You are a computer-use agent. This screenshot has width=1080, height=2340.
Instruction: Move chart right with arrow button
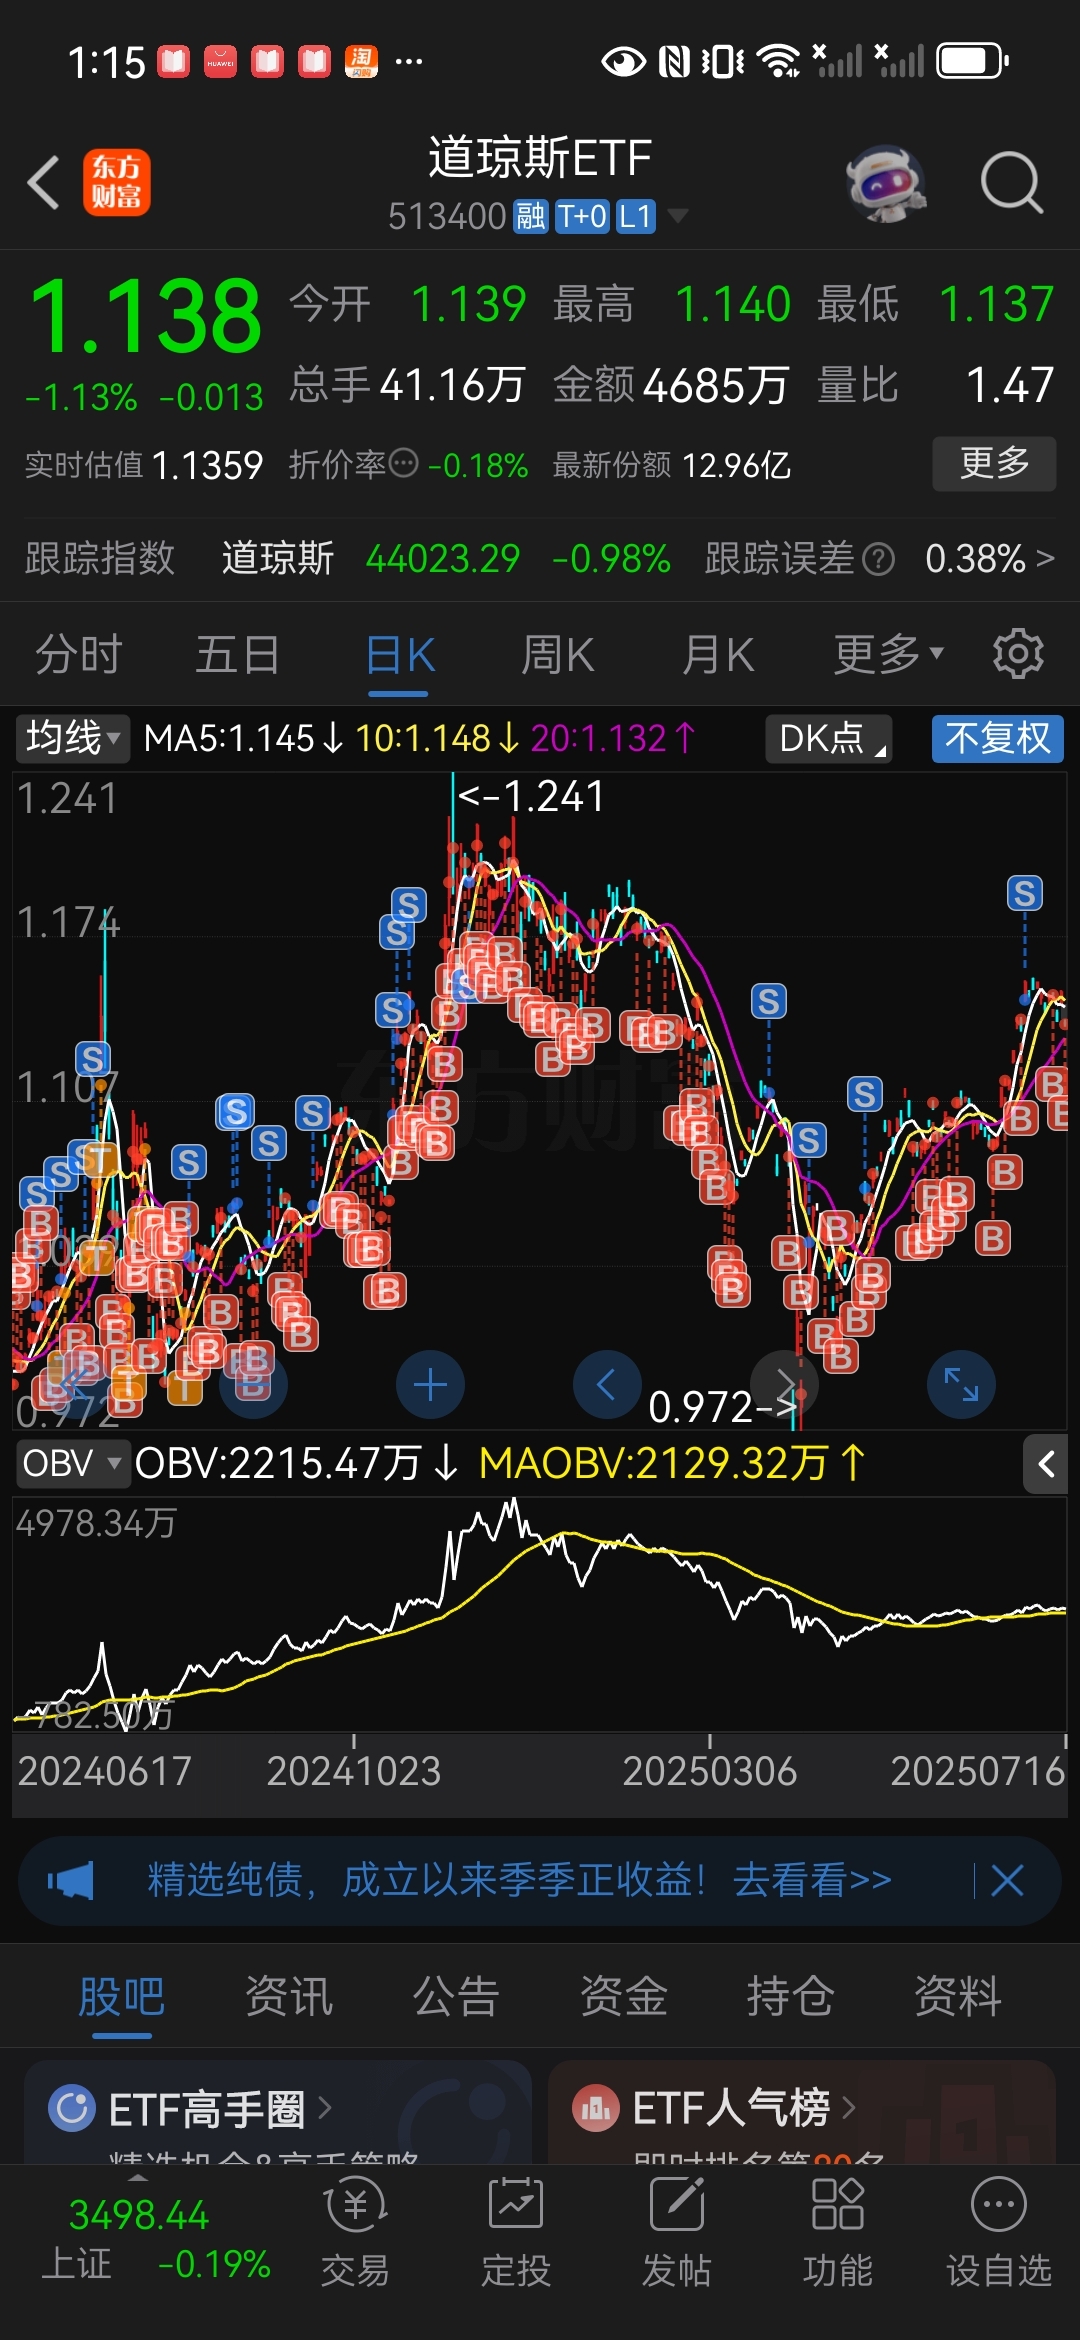click(x=785, y=1385)
